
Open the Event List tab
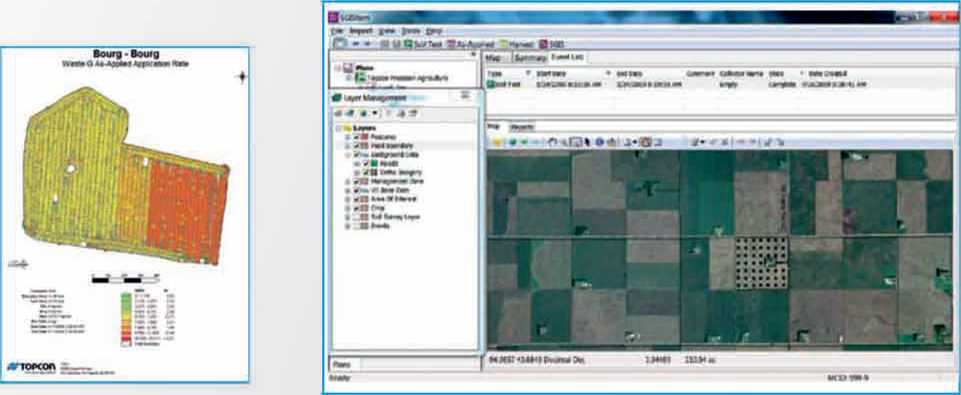tap(567, 57)
